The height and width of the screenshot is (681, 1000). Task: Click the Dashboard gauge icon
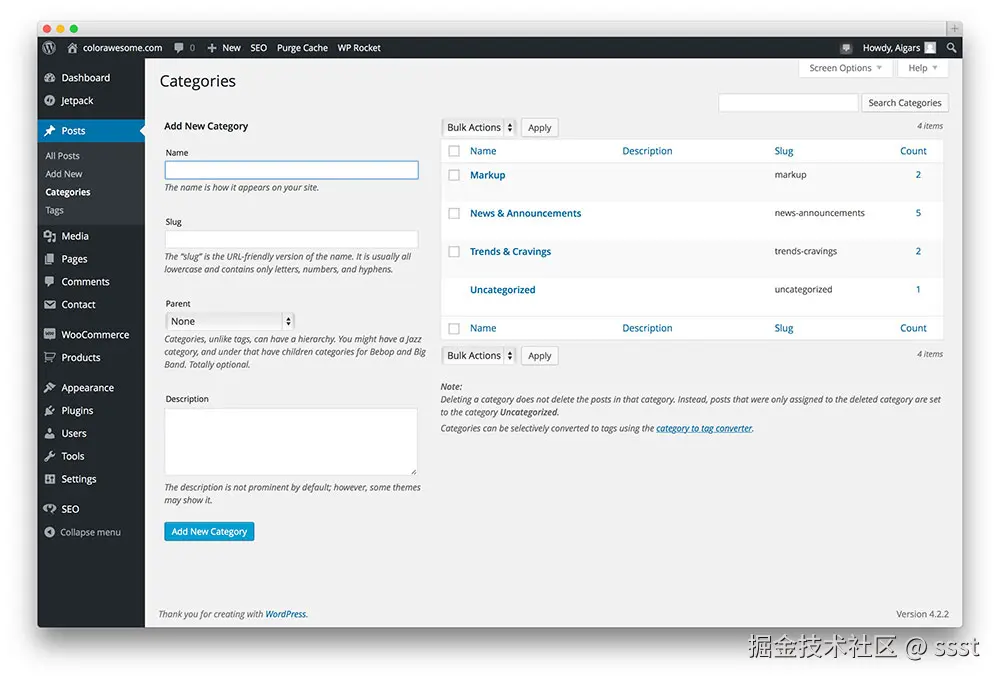[x=50, y=78]
